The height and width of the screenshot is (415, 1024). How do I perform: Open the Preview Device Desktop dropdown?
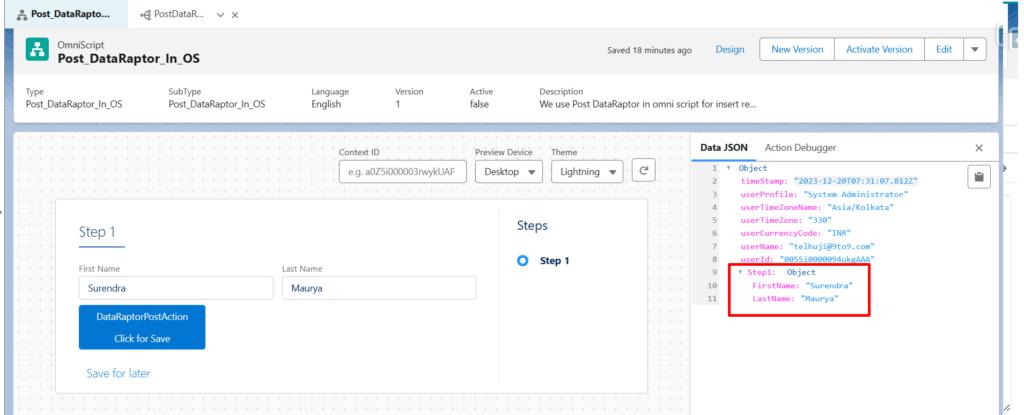[509, 172]
